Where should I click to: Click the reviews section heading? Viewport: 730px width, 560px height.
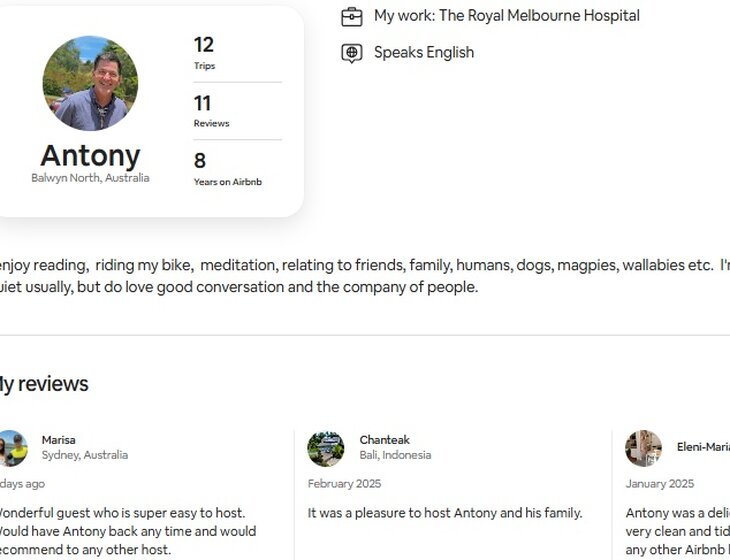(44, 384)
